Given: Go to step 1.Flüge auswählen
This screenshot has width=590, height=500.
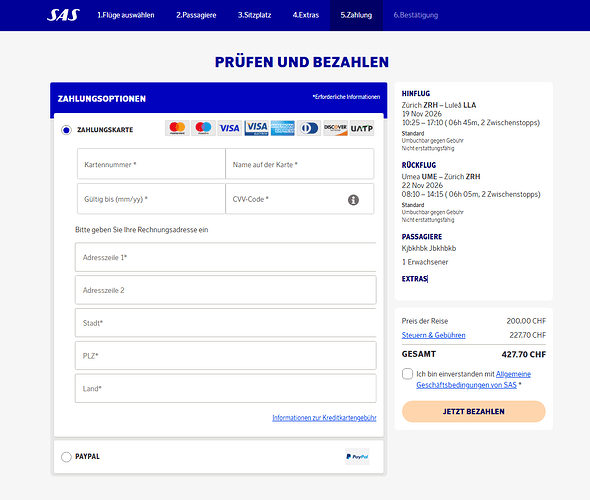Looking at the screenshot, I should 126,15.
